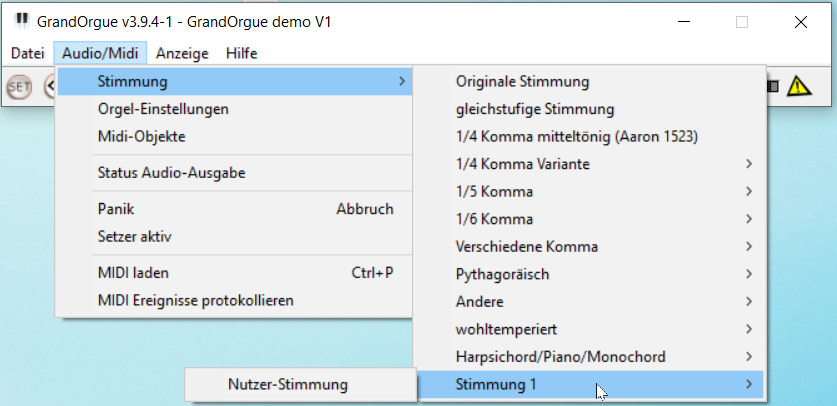Show Status Audio-Ausgabe
Viewport: 837px width, 406px height.
tap(171, 172)
